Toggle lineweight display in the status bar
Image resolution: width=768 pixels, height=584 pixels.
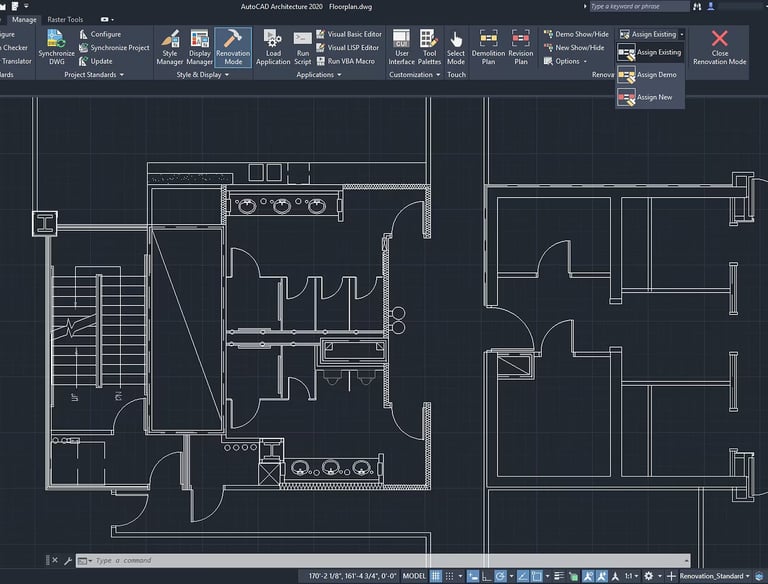559,576
